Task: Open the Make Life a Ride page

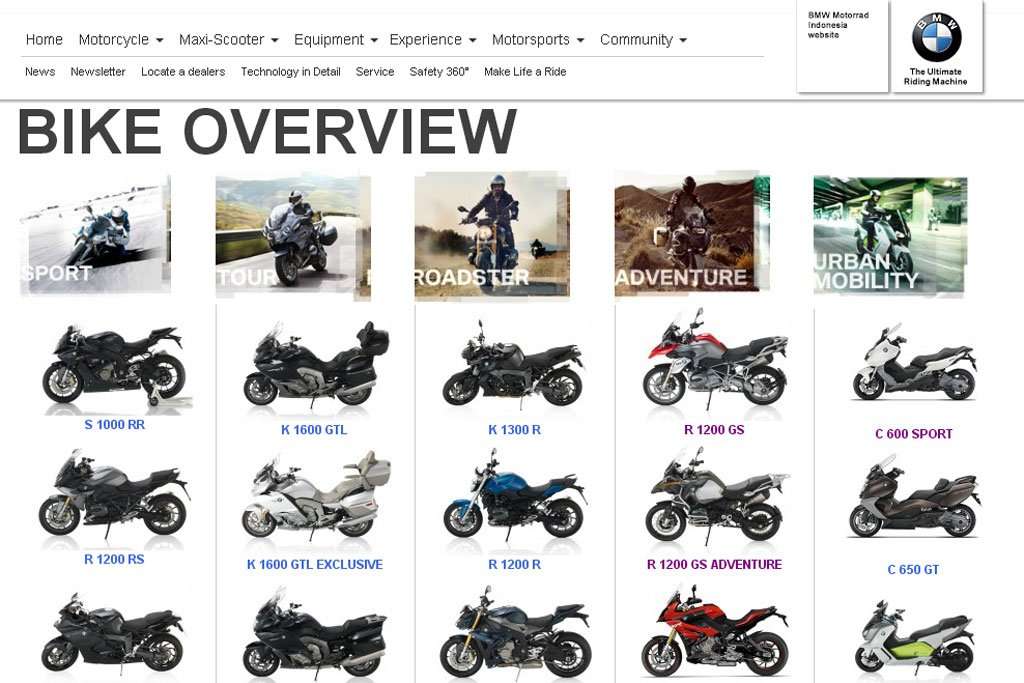Action: pos(525,72)
